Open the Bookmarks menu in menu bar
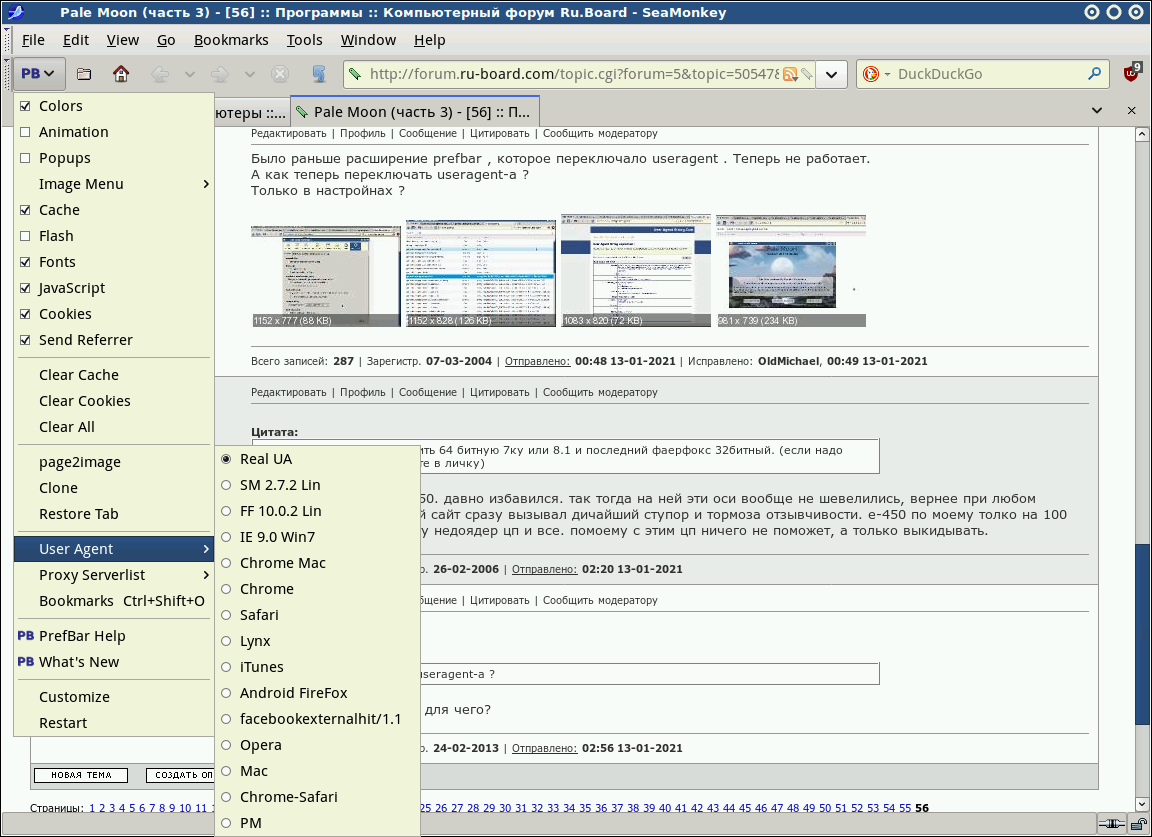The height and width of the screenshot is (837, 1152). pos(231,40)
